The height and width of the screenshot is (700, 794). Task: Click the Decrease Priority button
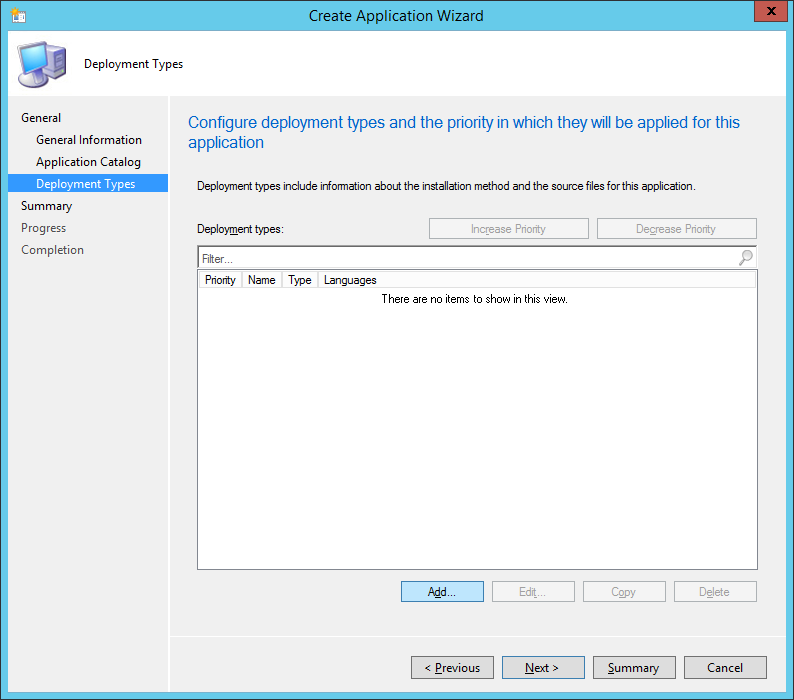coord(677,228)
